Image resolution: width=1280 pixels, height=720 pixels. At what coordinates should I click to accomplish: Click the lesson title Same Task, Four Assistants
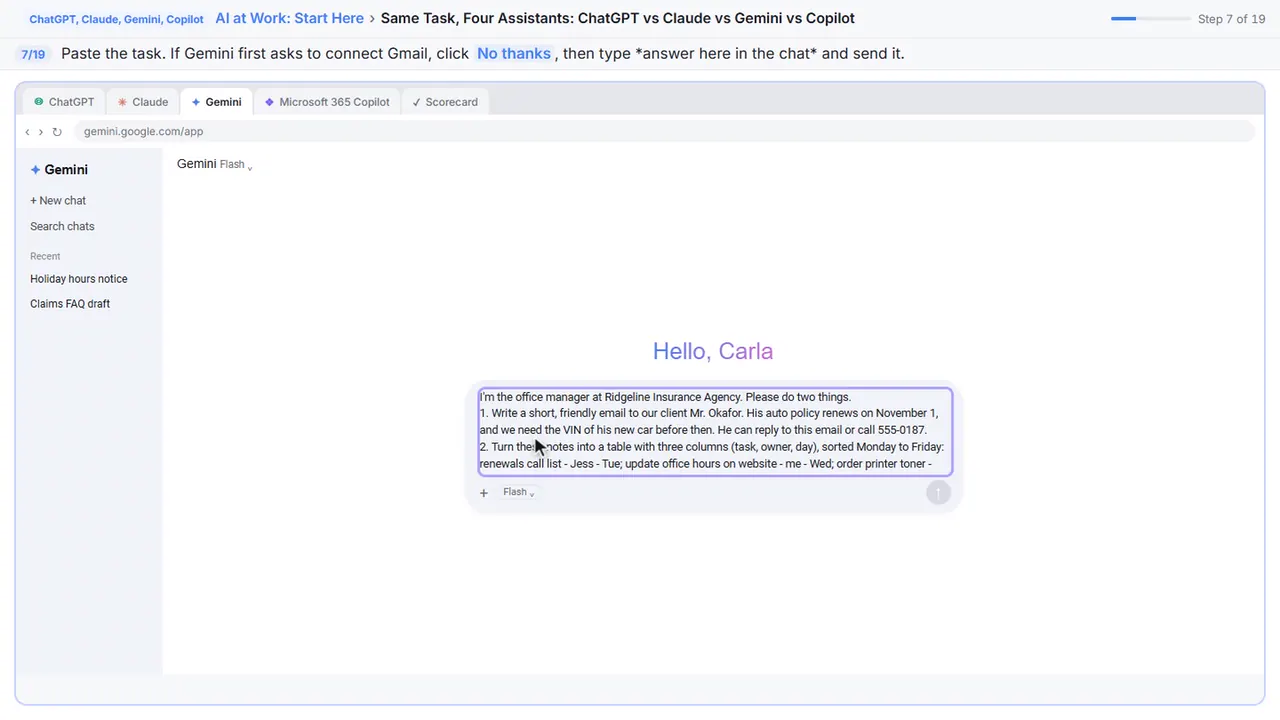pyautogui.click(x=618, y=18)
